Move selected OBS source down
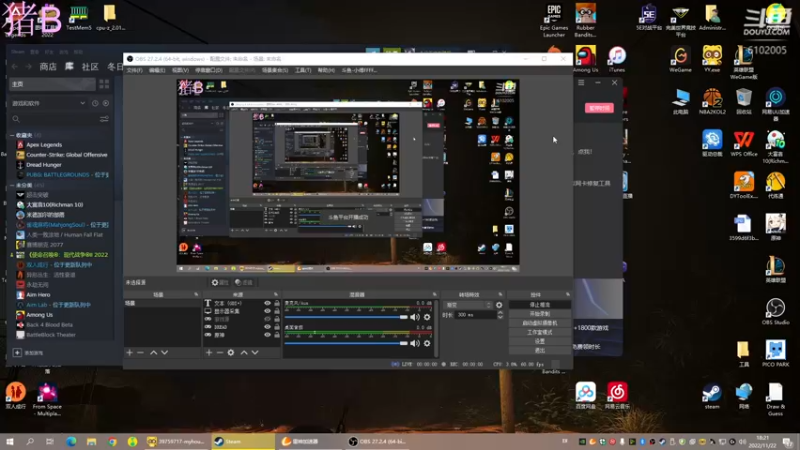The width and height of the screenshot is (800, 450). point(255,353)
